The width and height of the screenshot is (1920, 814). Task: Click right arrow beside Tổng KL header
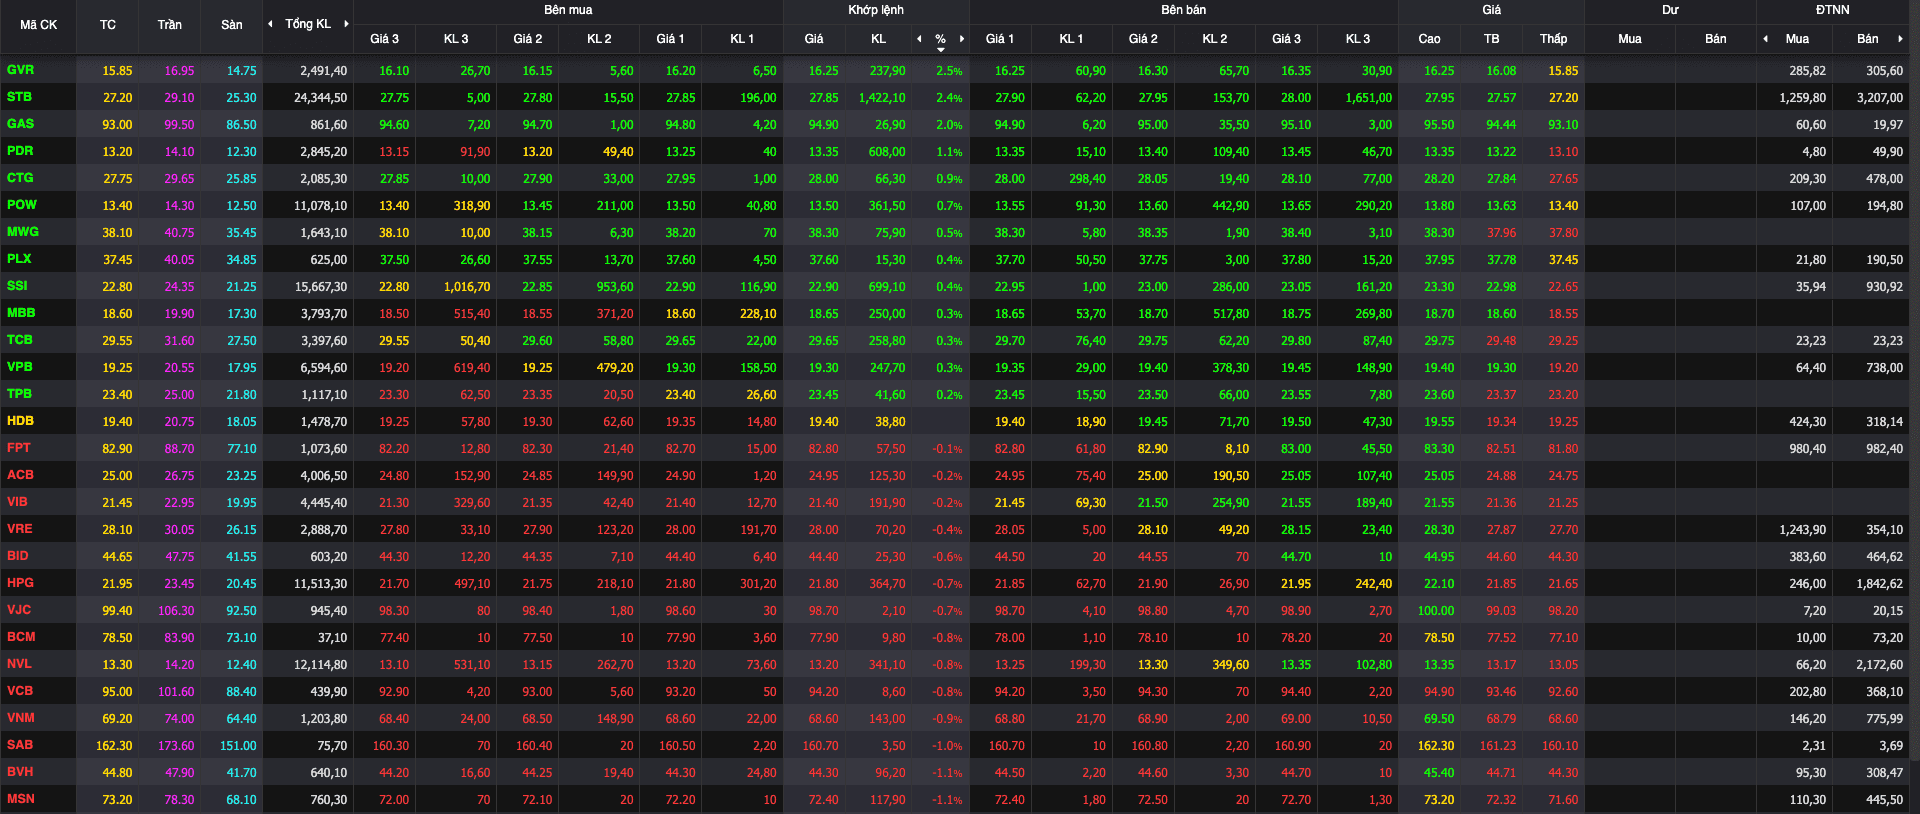(346, 24)
